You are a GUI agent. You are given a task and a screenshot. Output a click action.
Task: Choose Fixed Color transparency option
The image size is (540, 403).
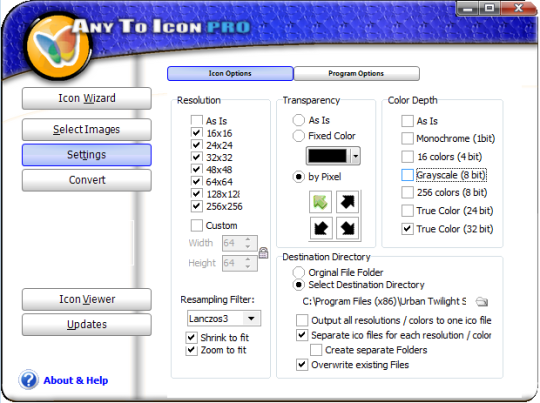point(299,136)
